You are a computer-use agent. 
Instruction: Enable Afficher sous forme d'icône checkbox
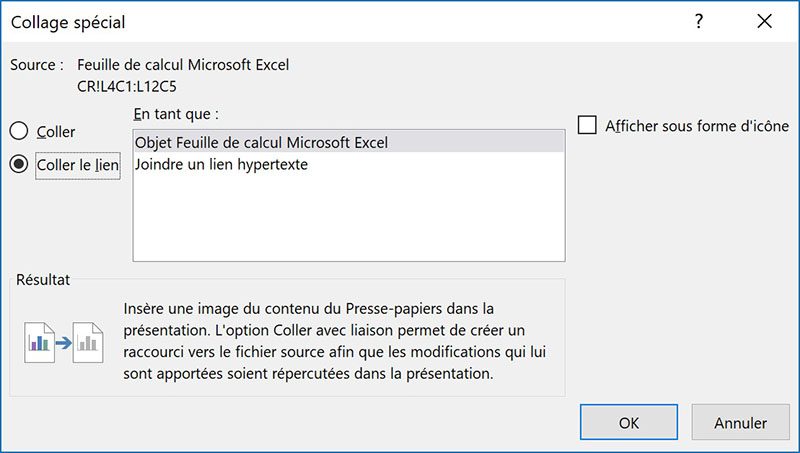587,126
